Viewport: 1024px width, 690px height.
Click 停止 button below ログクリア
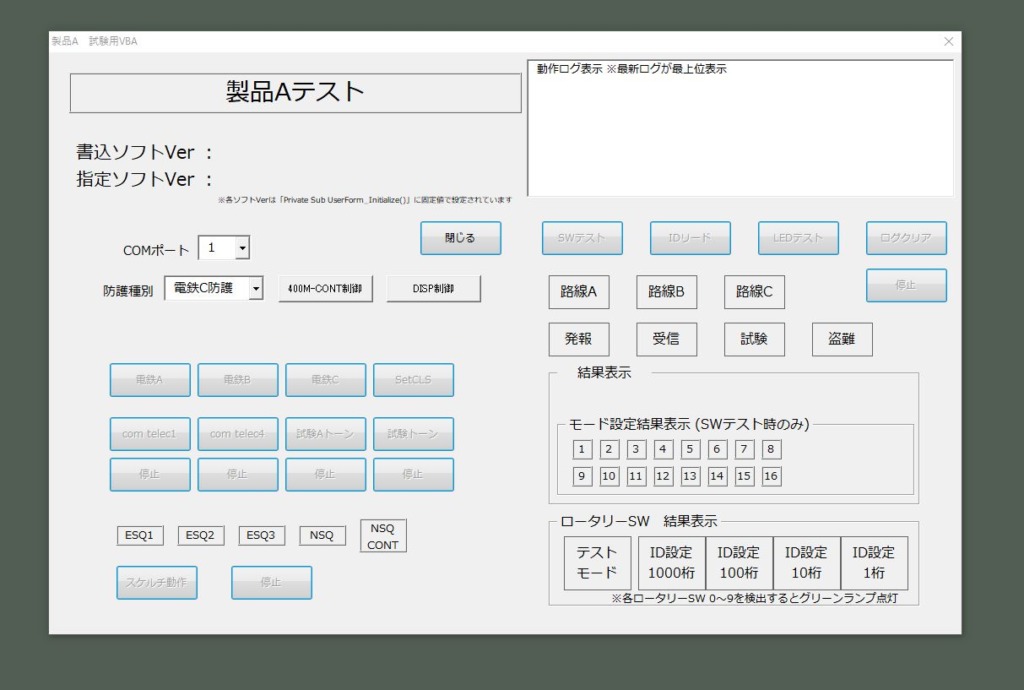(x=906, y=285)
